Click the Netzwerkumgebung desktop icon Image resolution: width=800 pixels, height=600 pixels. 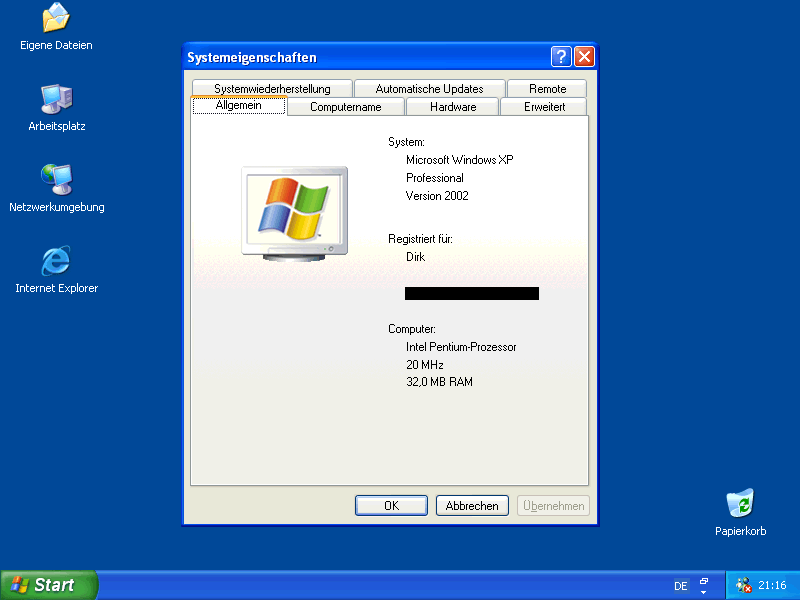point(56,181)
